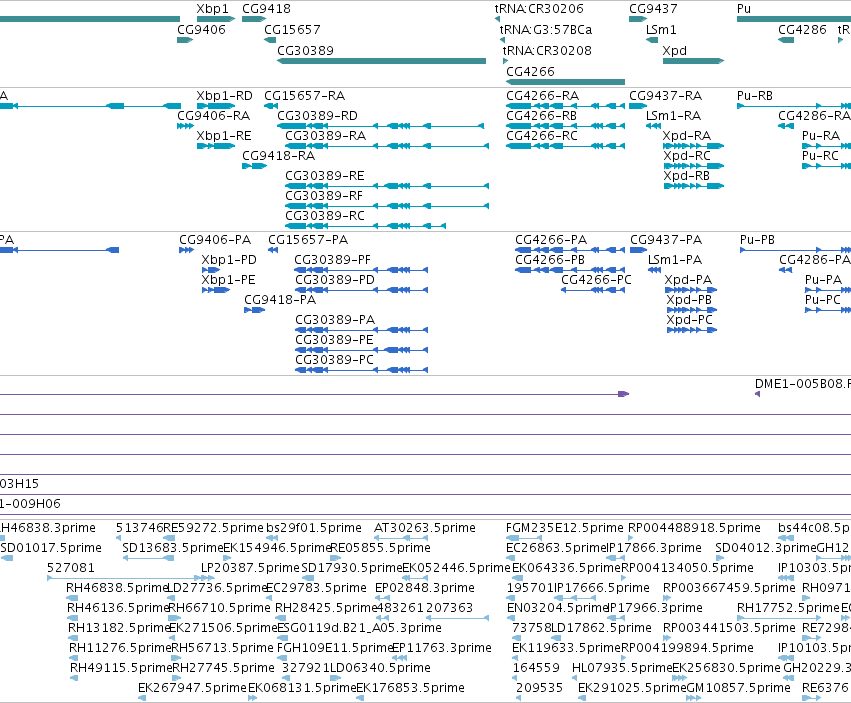The image size is (851, 703).
Task: Select protein CG9406-PA
Action: [x=215, y=240]
